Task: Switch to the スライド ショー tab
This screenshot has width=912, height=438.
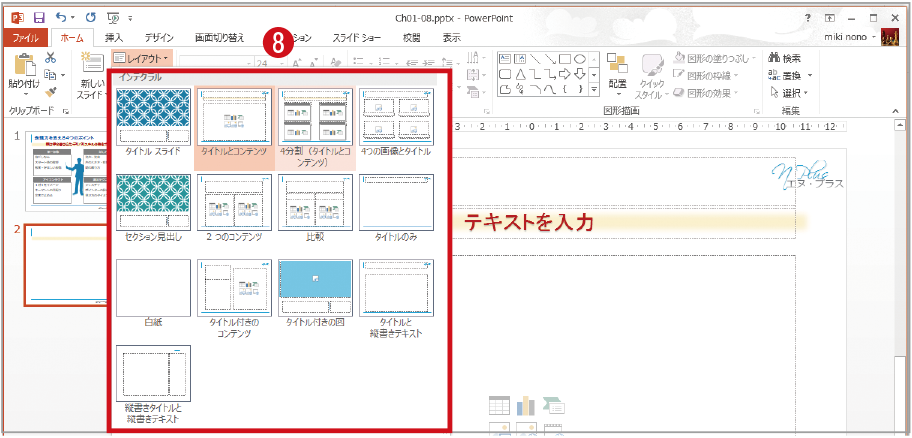Action: [357, 38]
